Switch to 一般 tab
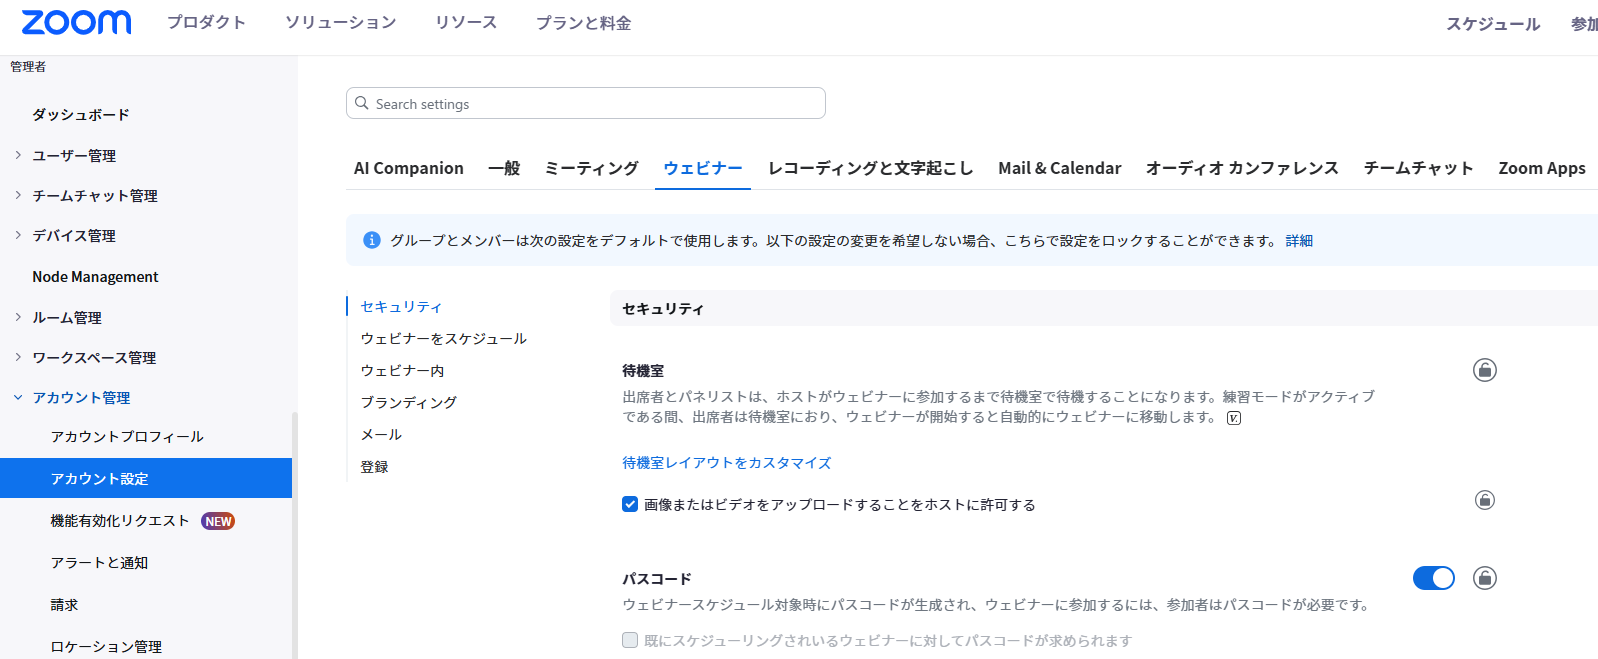The image size is (1598, 659). click(504, 168)
